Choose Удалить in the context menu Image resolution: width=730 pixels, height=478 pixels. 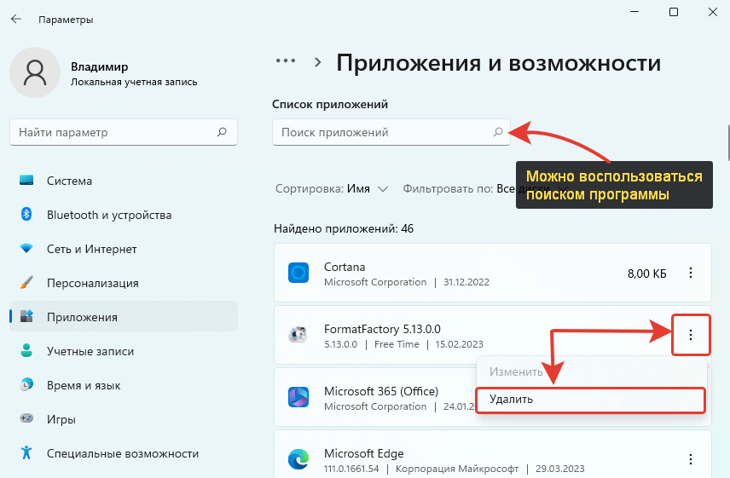coord(590,399)
